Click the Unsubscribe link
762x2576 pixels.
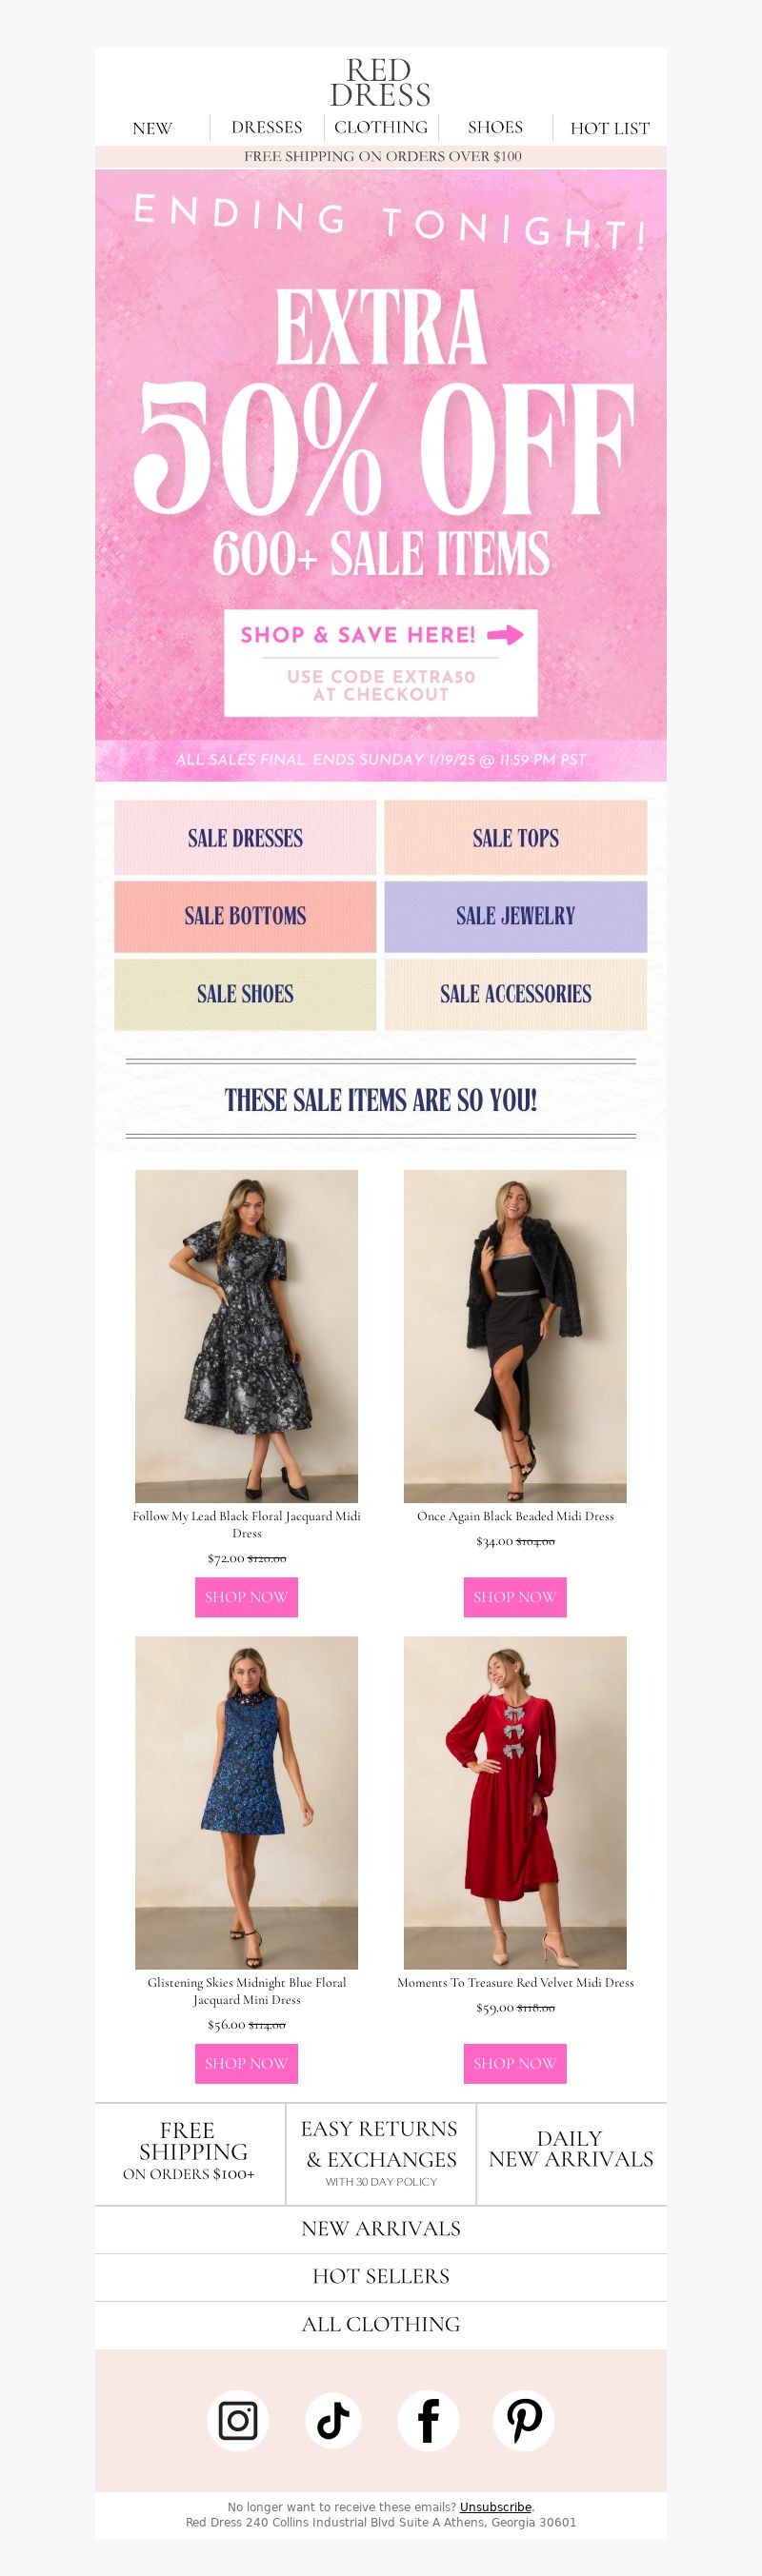(496, 2506)
